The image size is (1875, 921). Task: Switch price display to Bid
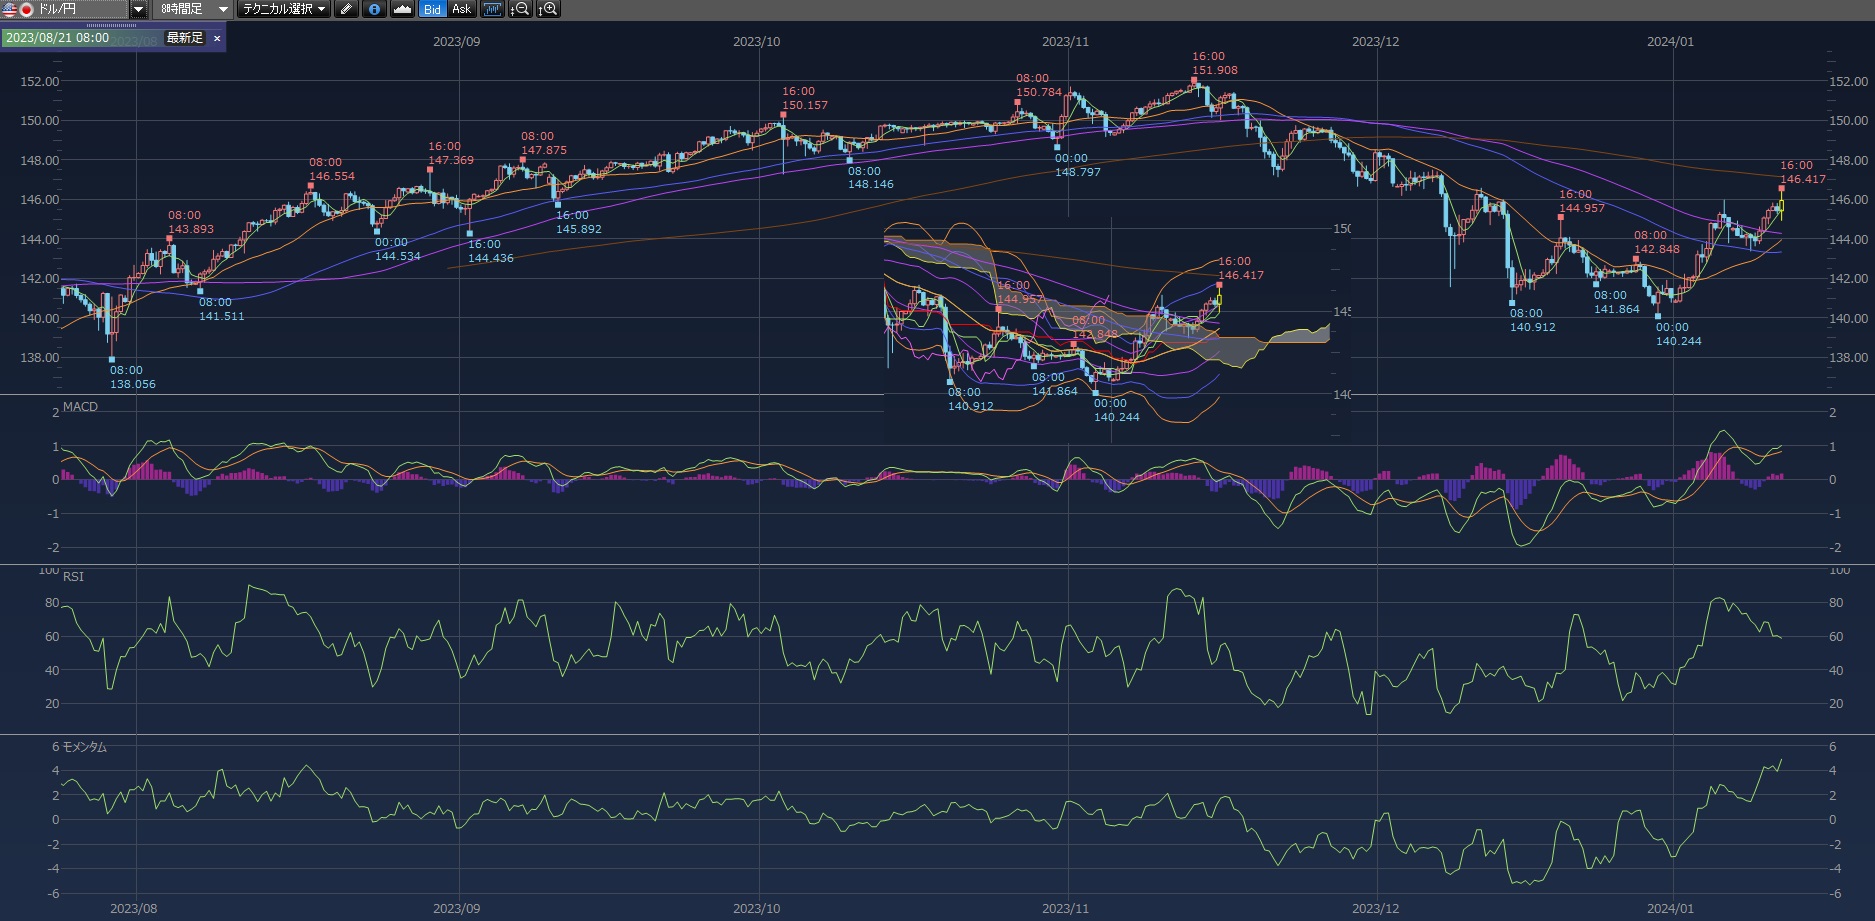point(432,9)
